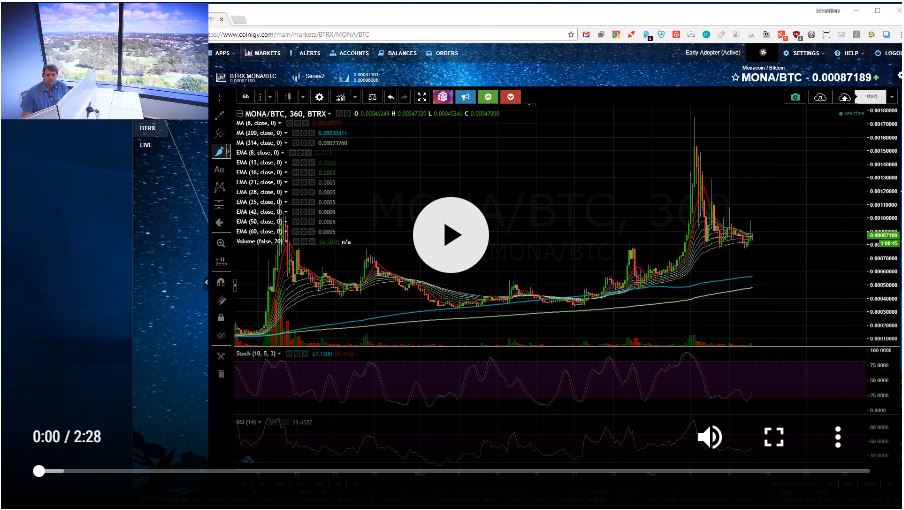Save the chart layout with the cloud-upload icon
The width and height of the screenshot is (904, 510).
(844, 97)
